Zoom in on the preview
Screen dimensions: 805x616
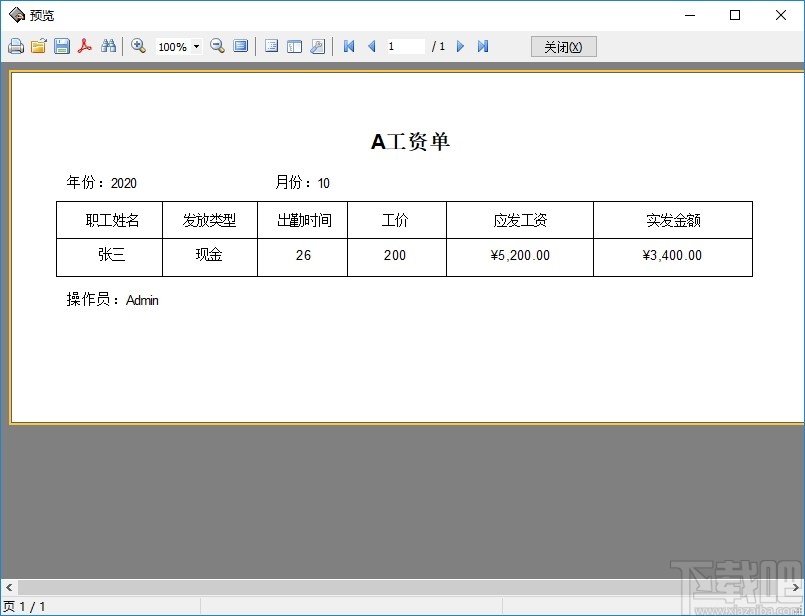139,46
